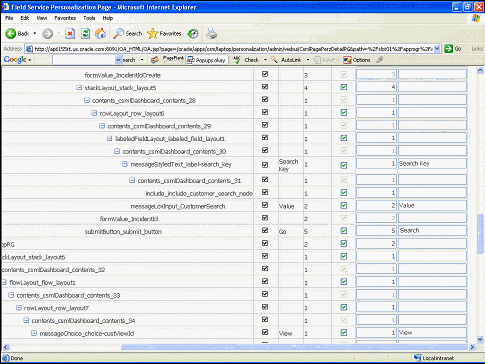This screenshot has height=364, width=485.
Task: Click the Links toolbar label
Action: pos(477,49)
